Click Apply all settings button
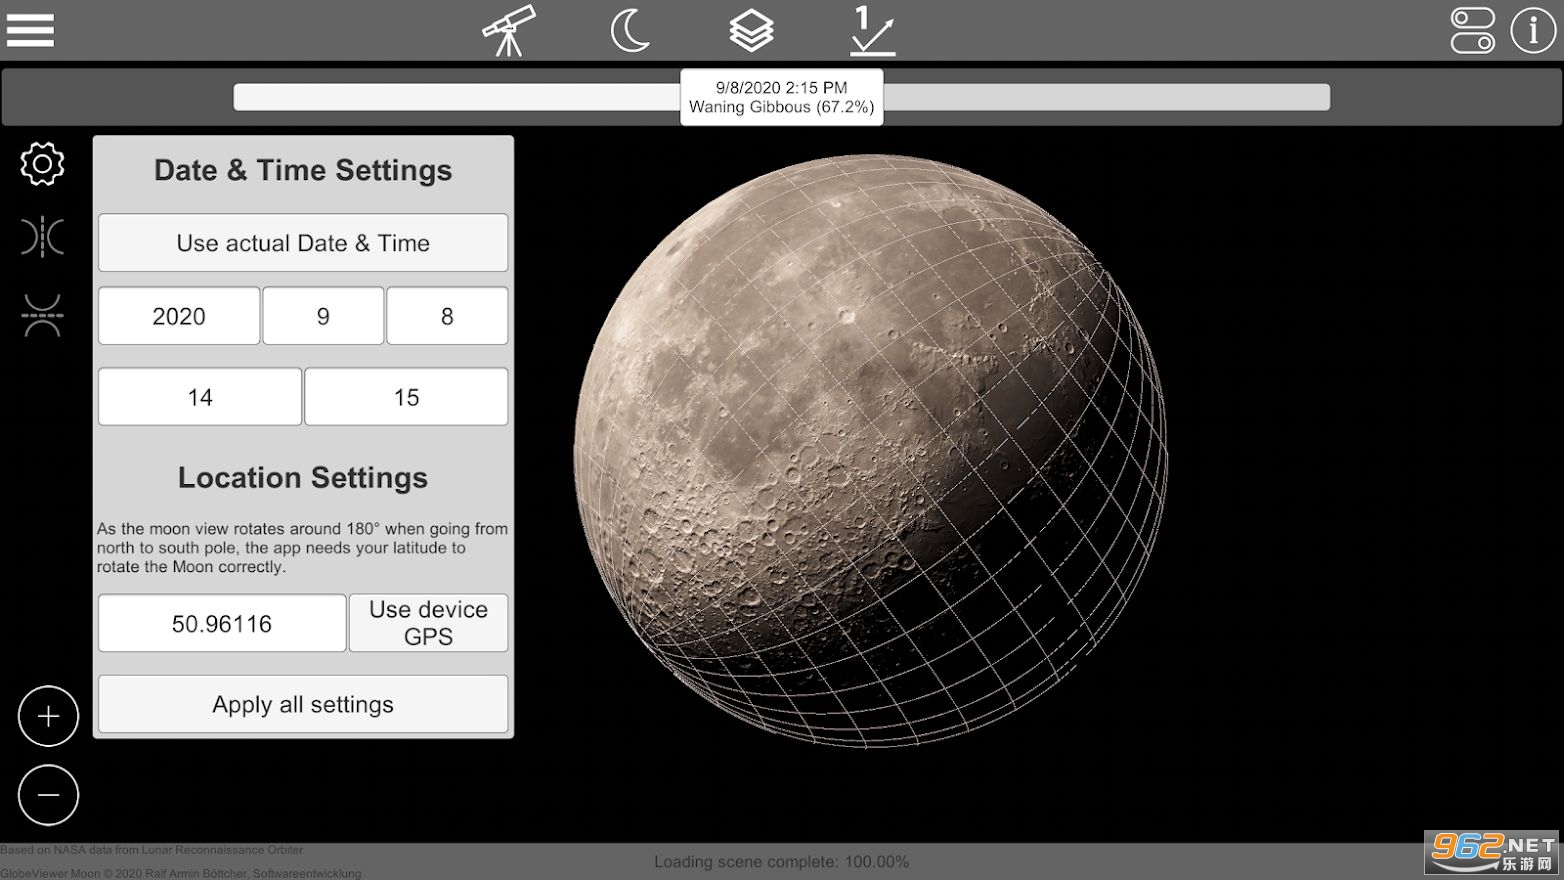 pyautogui.click(x=303, y=704)
